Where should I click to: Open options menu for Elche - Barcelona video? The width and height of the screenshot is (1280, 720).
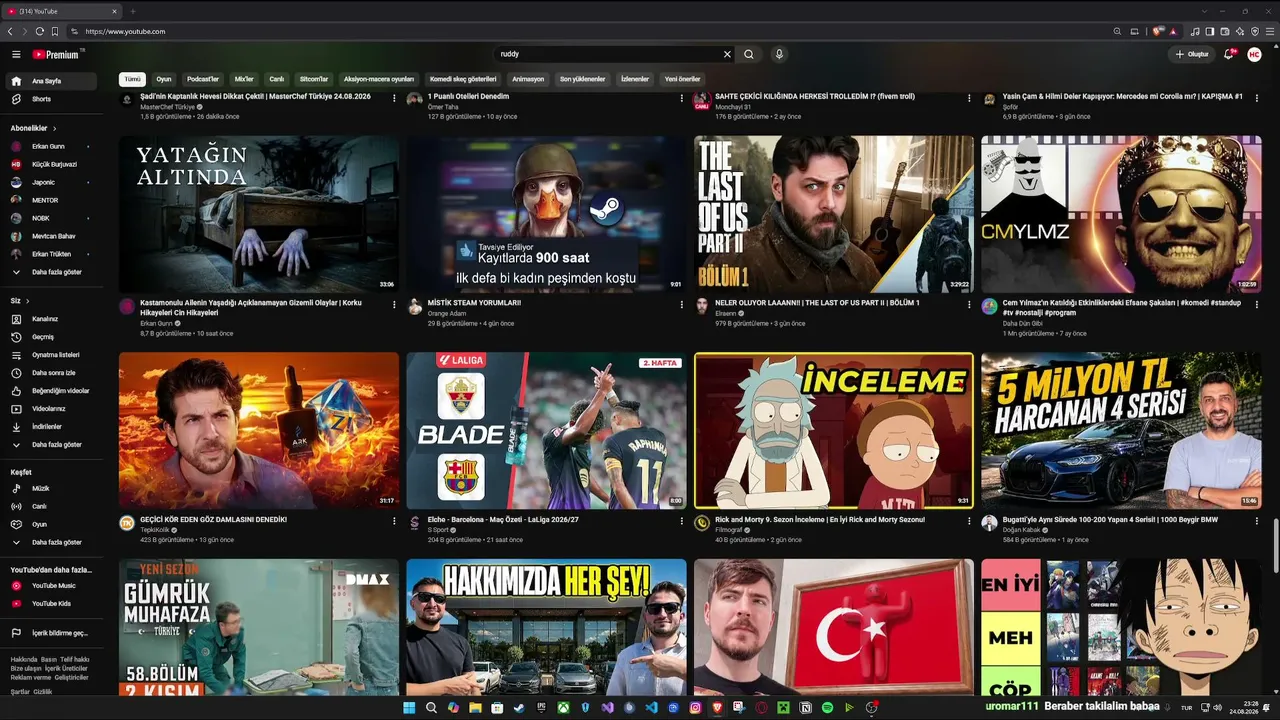(x=681, y=522)
